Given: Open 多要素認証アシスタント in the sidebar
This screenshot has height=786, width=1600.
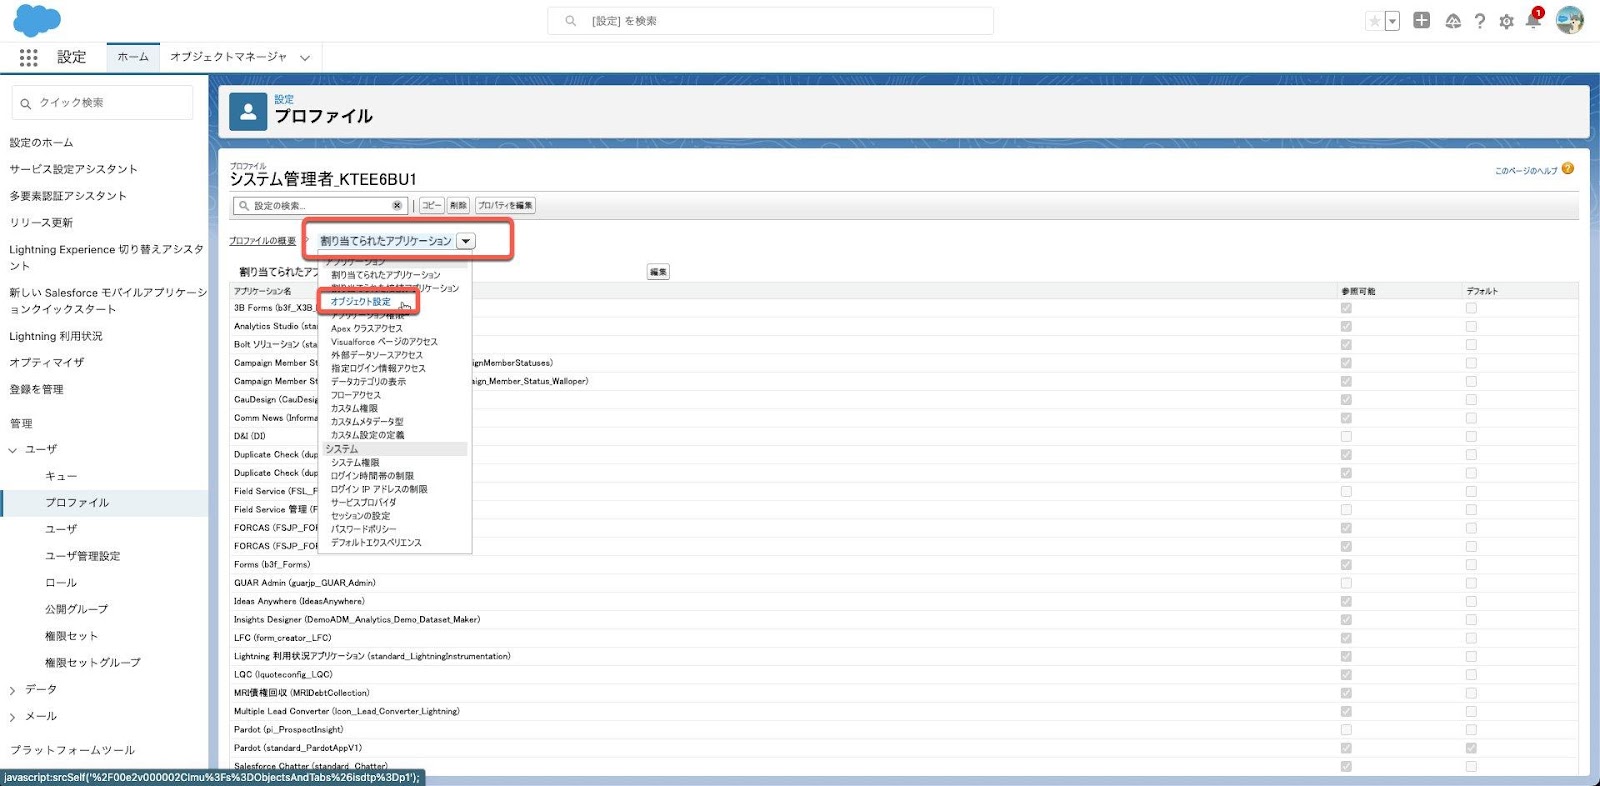Looking at the screenshot, I should coord(68,196).
